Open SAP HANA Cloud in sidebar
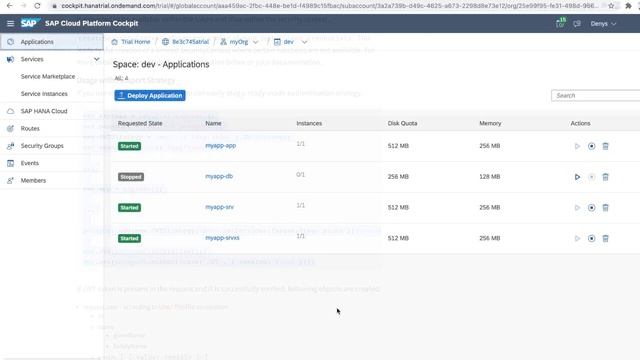640x360 pixels. [44, 111]
